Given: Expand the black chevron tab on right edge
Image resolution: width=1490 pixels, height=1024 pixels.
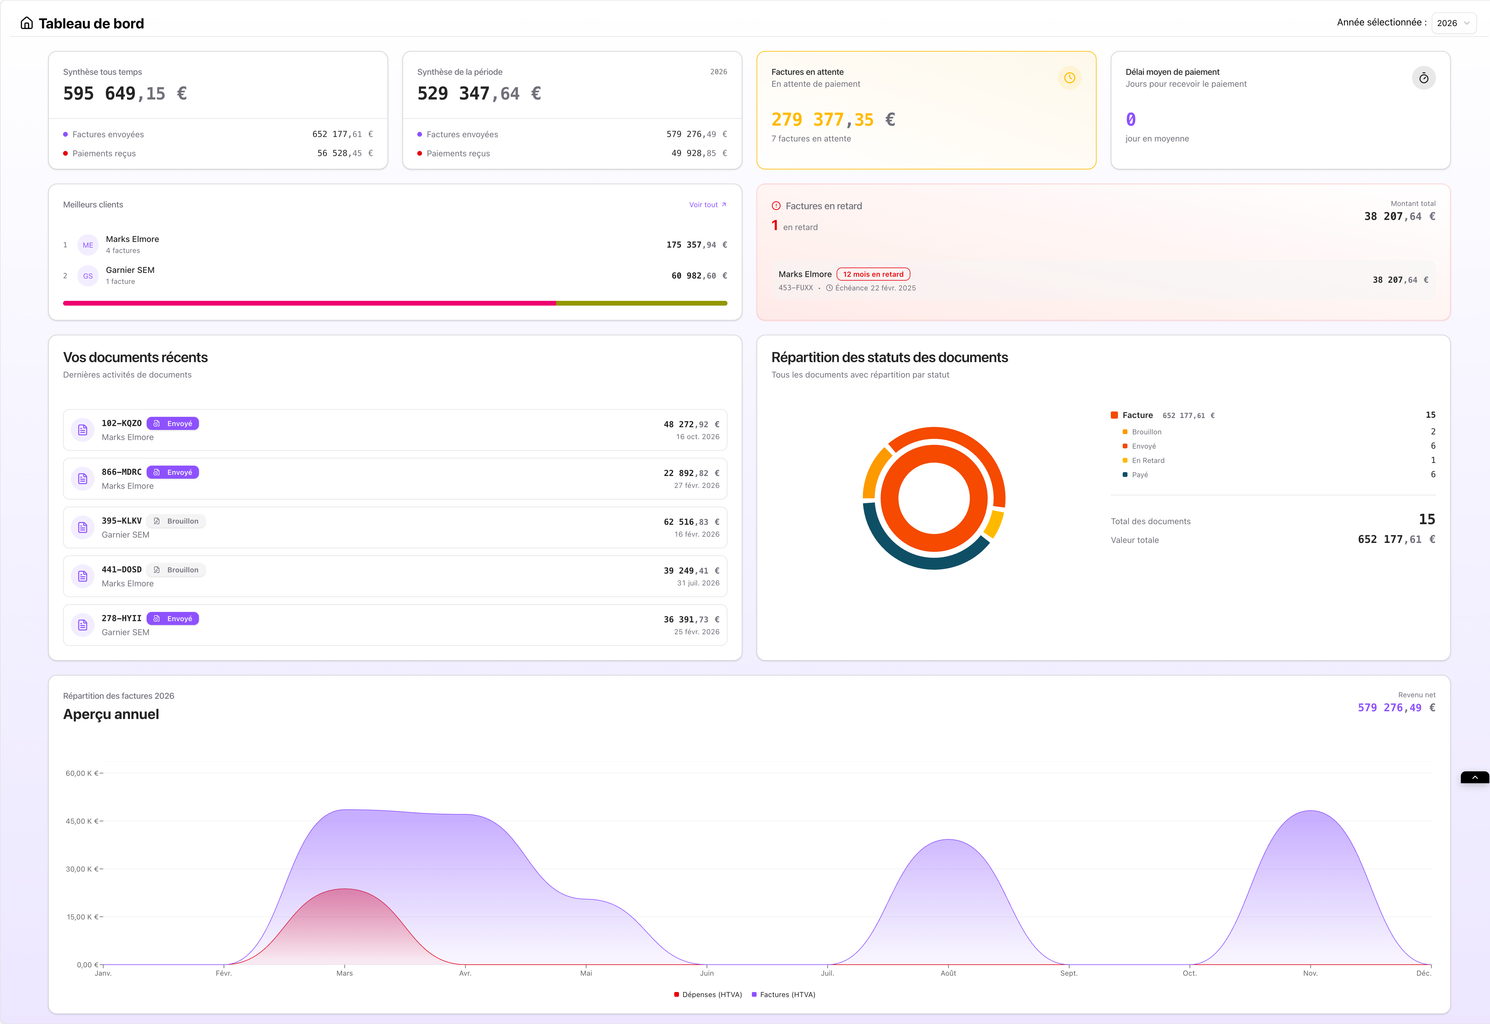Looking at the screenshot, I should (1474, 777).
